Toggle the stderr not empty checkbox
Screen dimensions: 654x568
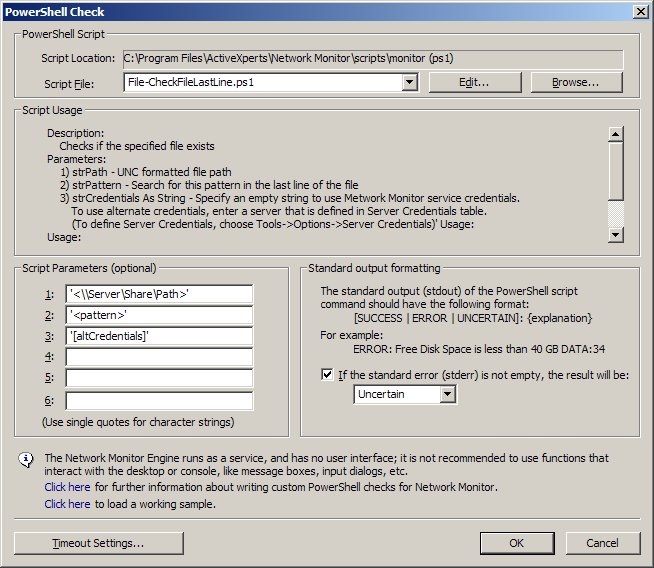[327, 374]
